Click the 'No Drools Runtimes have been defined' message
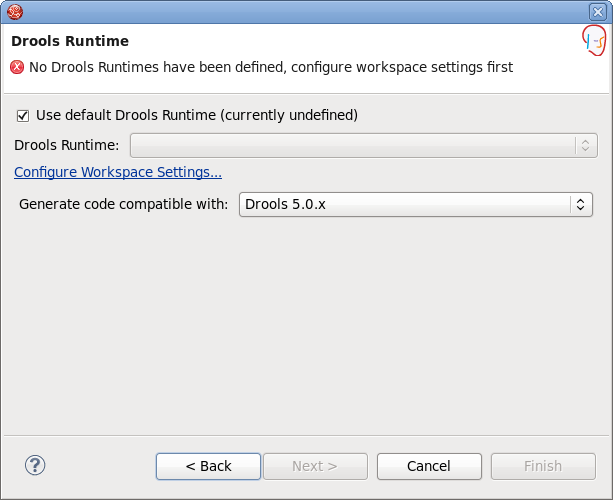 [271, 67]
